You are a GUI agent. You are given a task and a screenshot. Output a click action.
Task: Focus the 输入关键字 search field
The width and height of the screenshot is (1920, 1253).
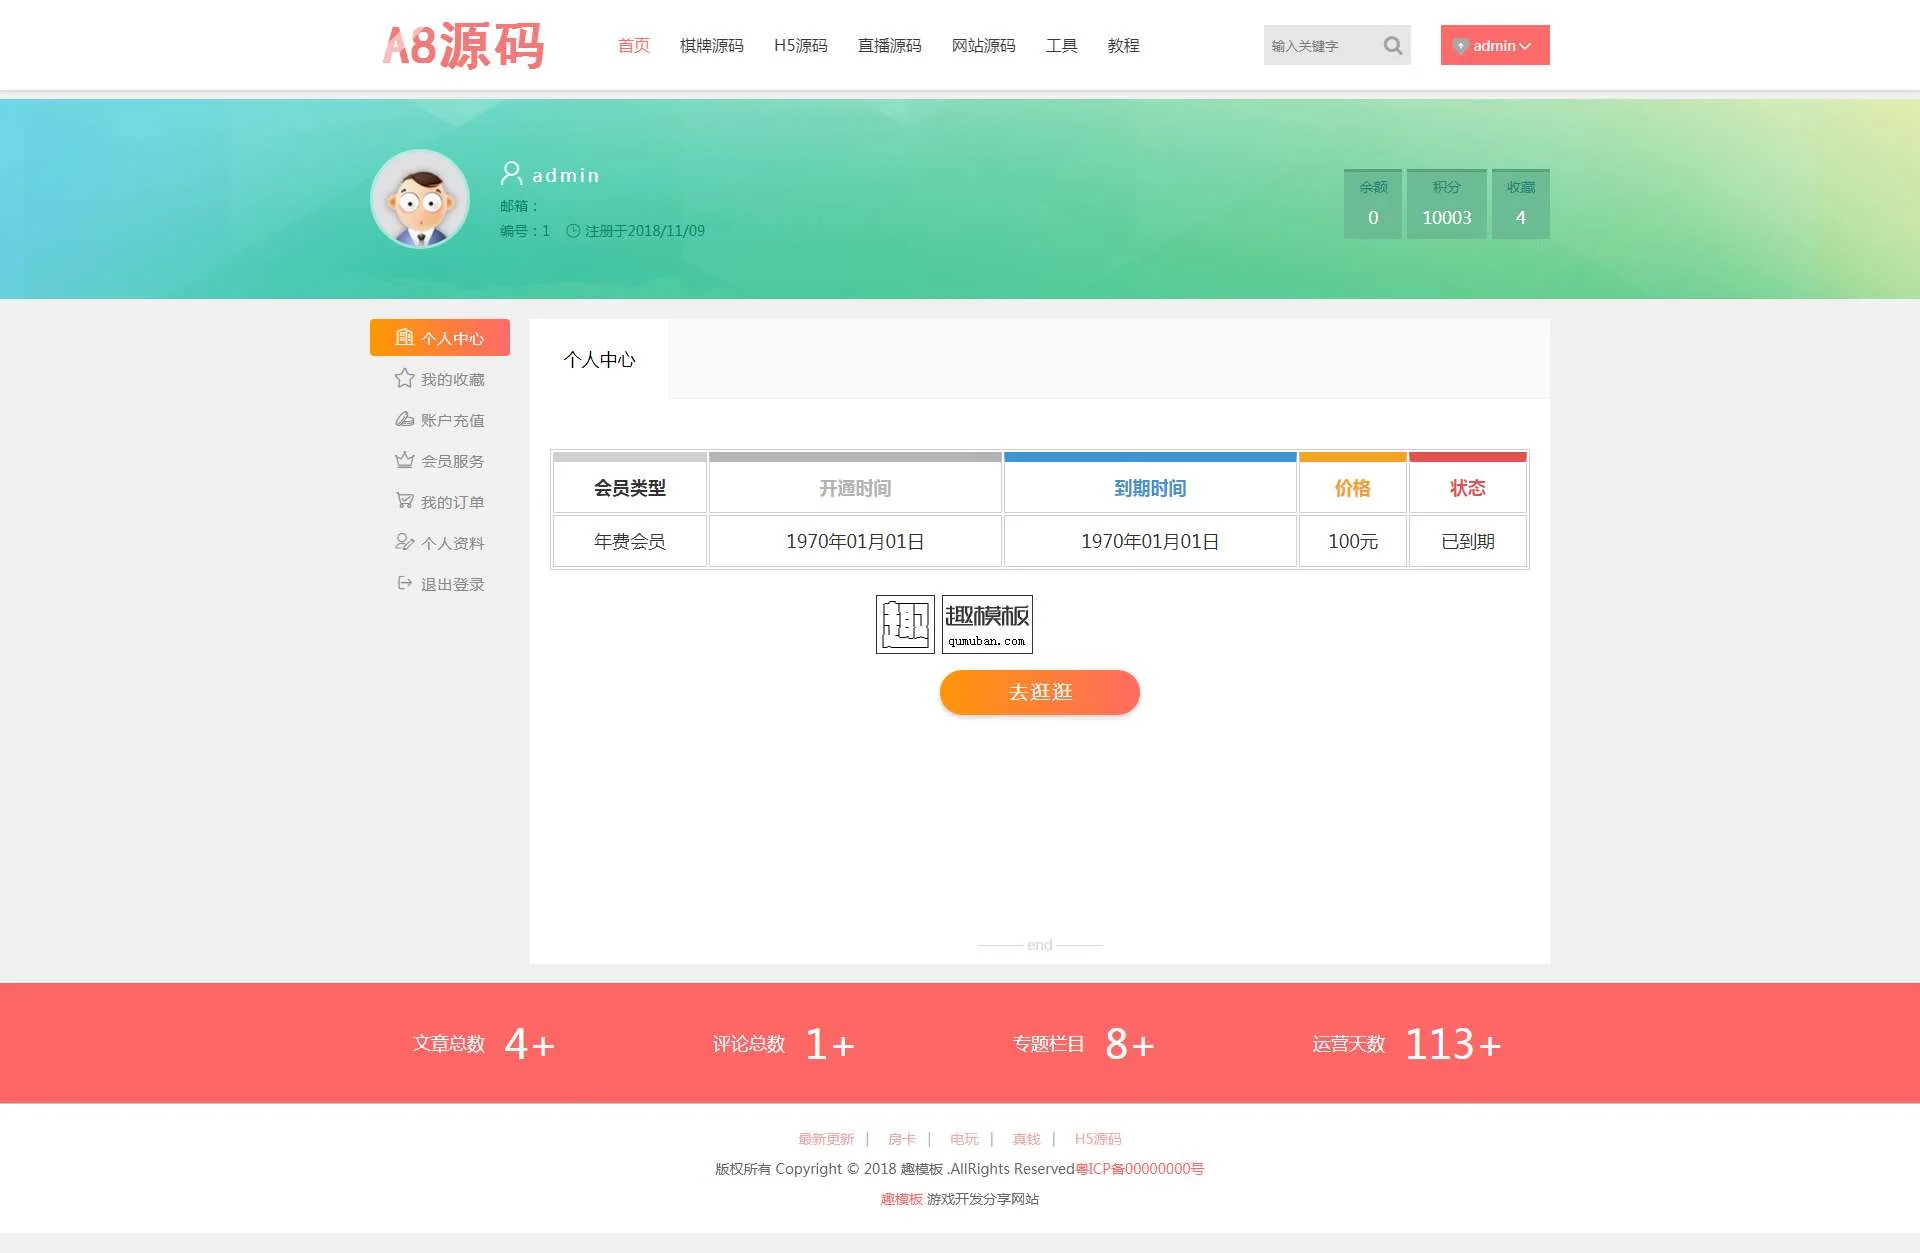point(1320,46)
